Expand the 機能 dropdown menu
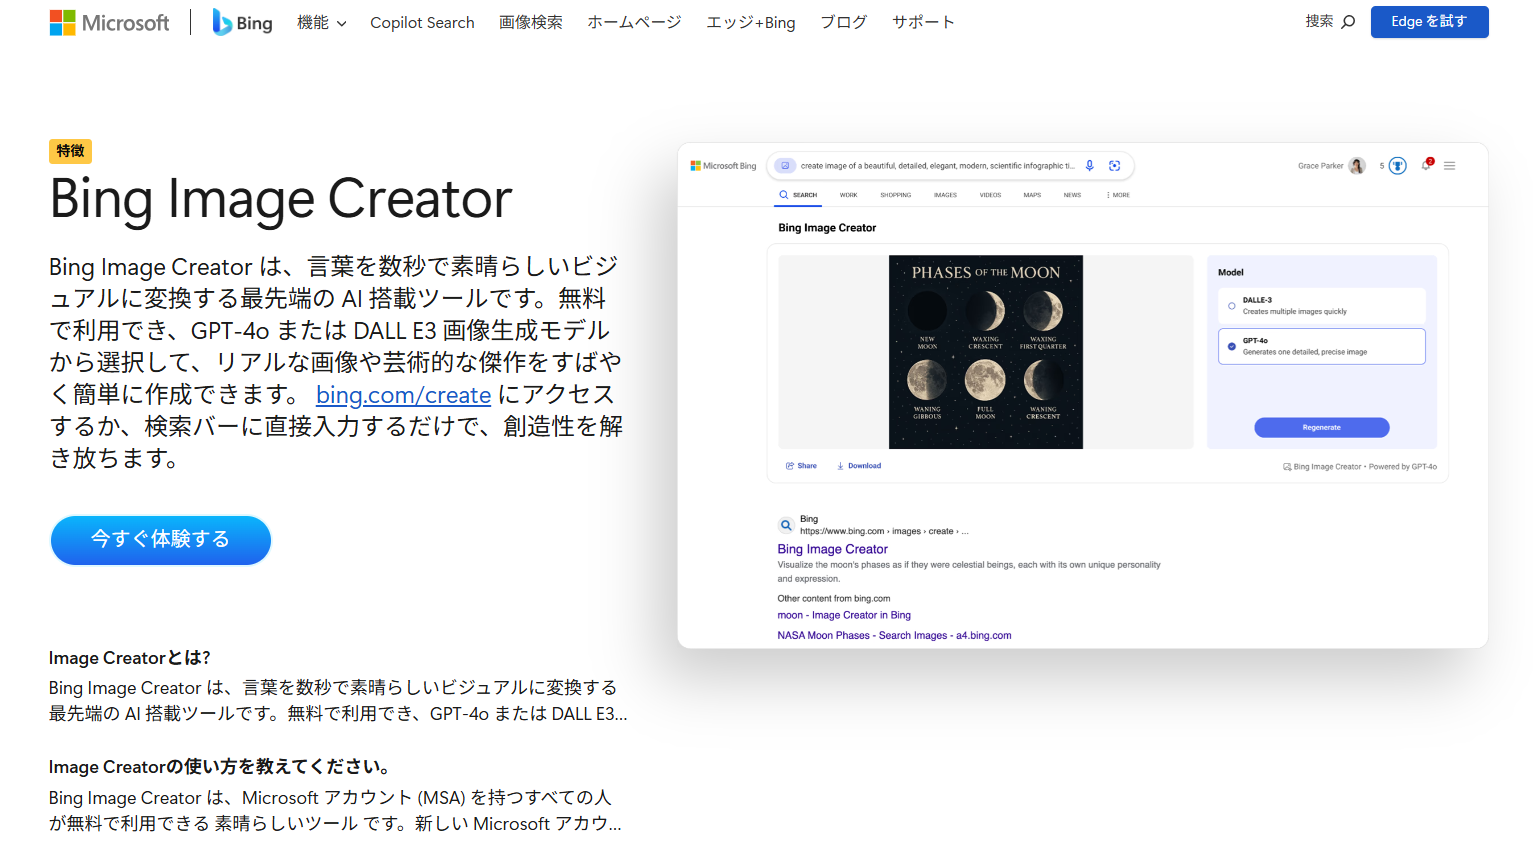This screenshot has width=1533, height=854. pos(321,22)
